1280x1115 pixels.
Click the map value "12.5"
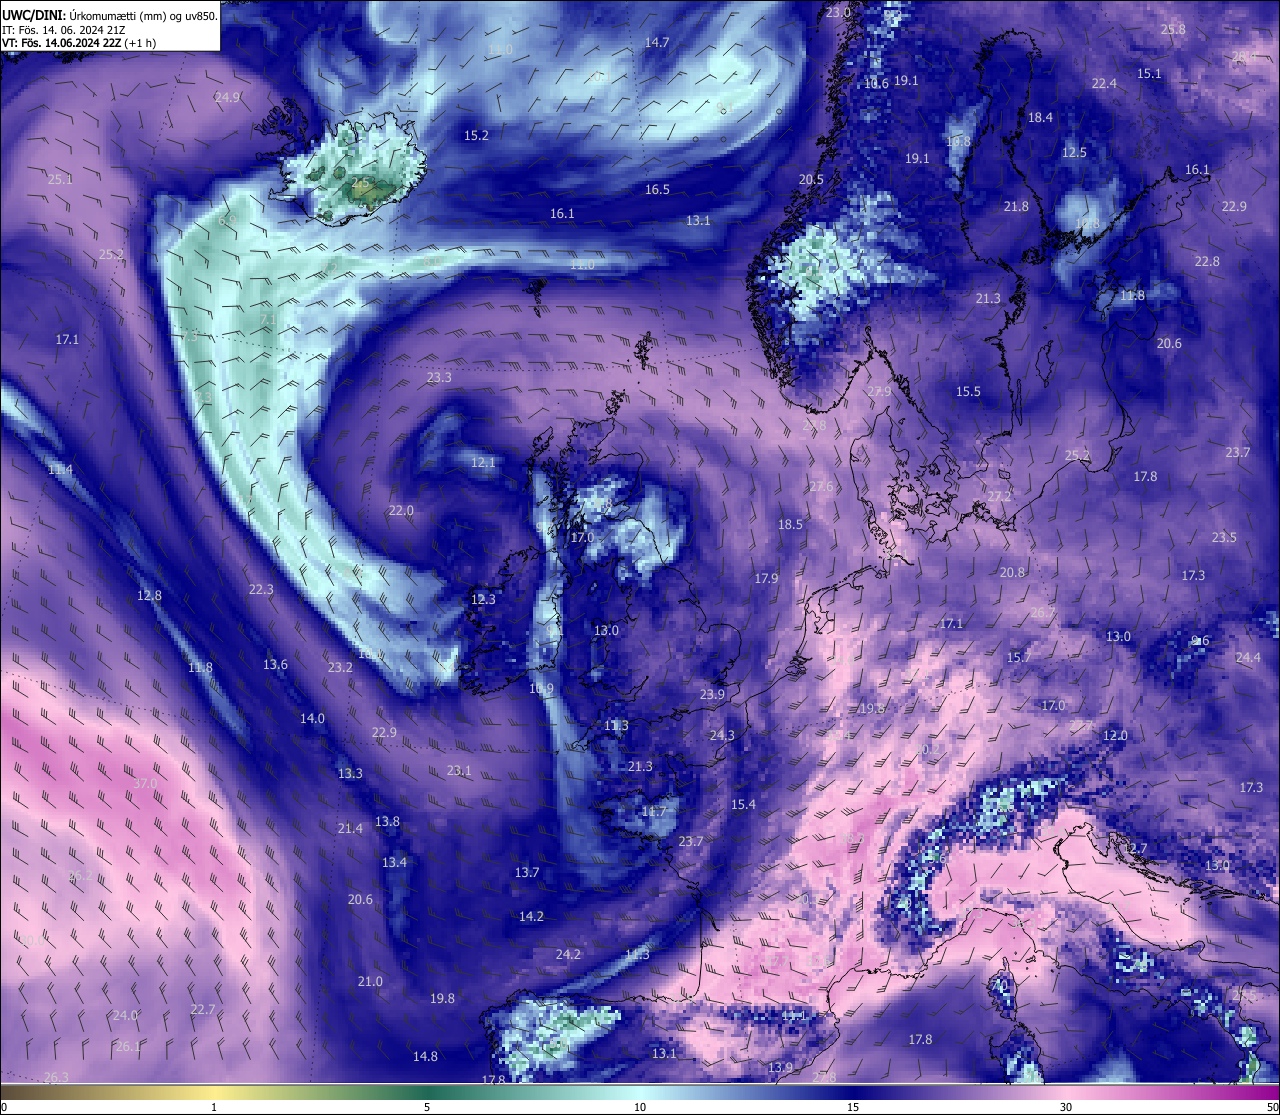1074,152
